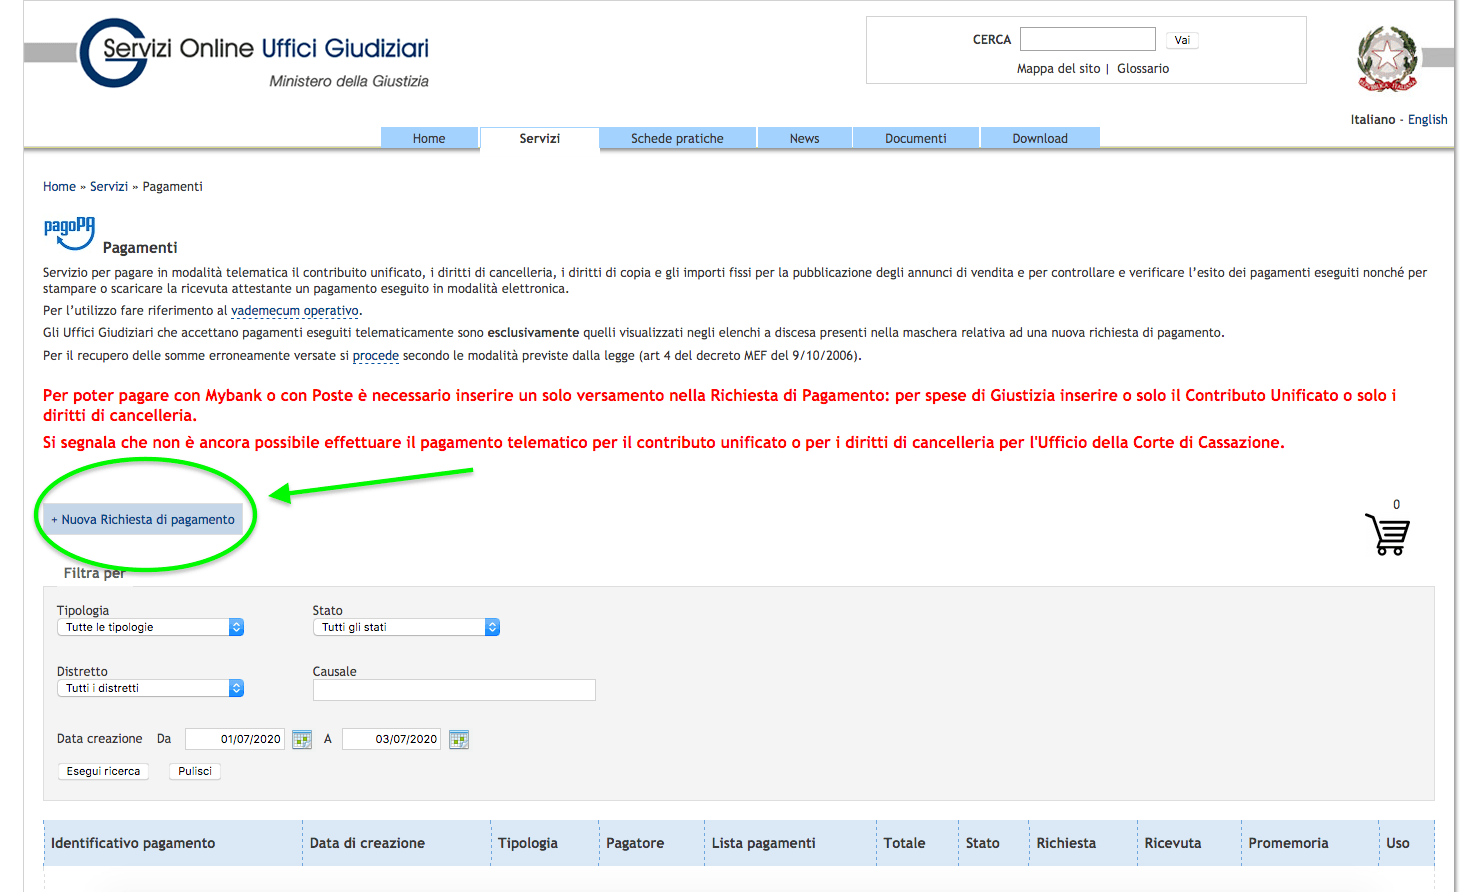Select the Servizi tab
Image resolution: width=1469 pixels, height=892 pixels.
point(539,138)
